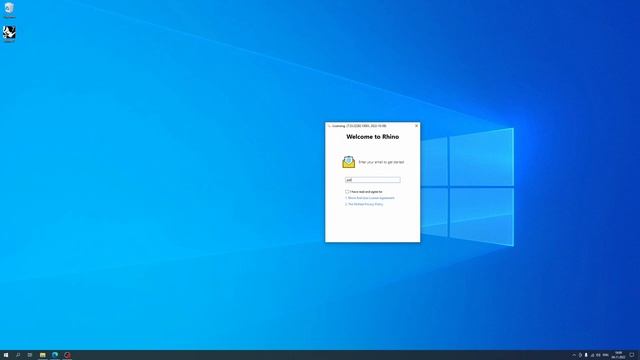Open the Recycle Bin desktop icon
This screenshot has height=360, width=640.
9,10
